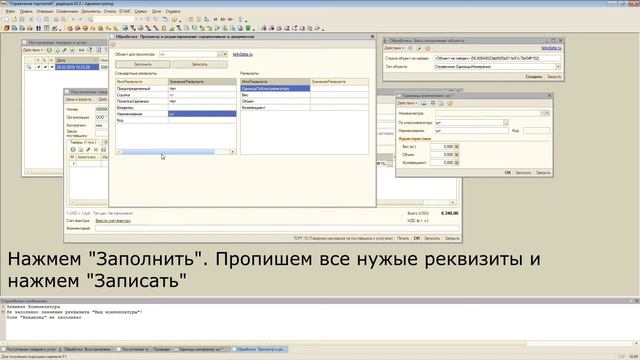The width and height of the screenshot is (640, 360).
Task: Click the main toolbar search field
Action: point(114,20)
